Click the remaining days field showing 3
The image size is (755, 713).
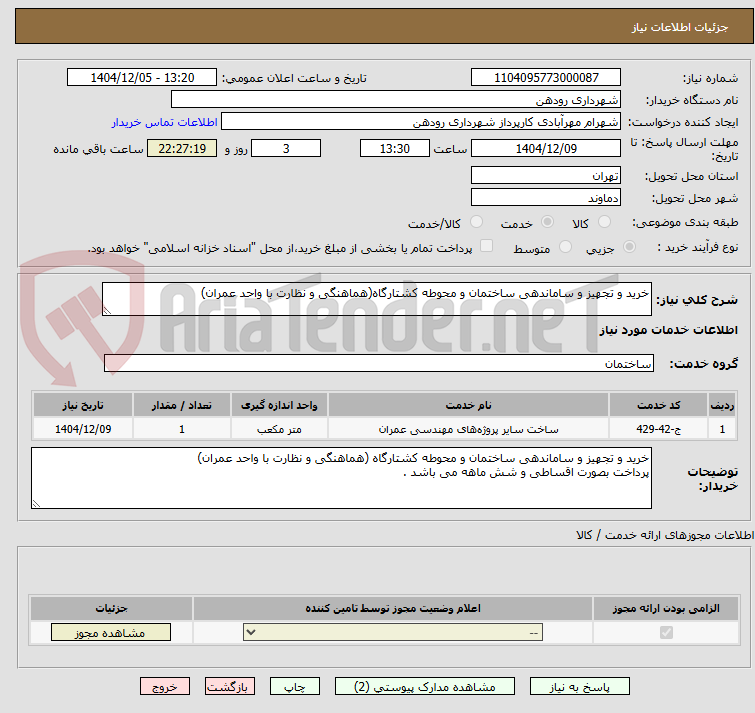click(x=286, y=148)
